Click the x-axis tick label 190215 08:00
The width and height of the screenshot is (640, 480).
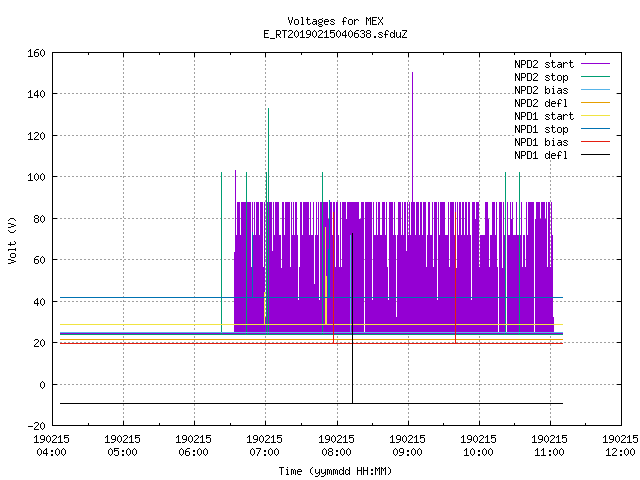(336, 446)
